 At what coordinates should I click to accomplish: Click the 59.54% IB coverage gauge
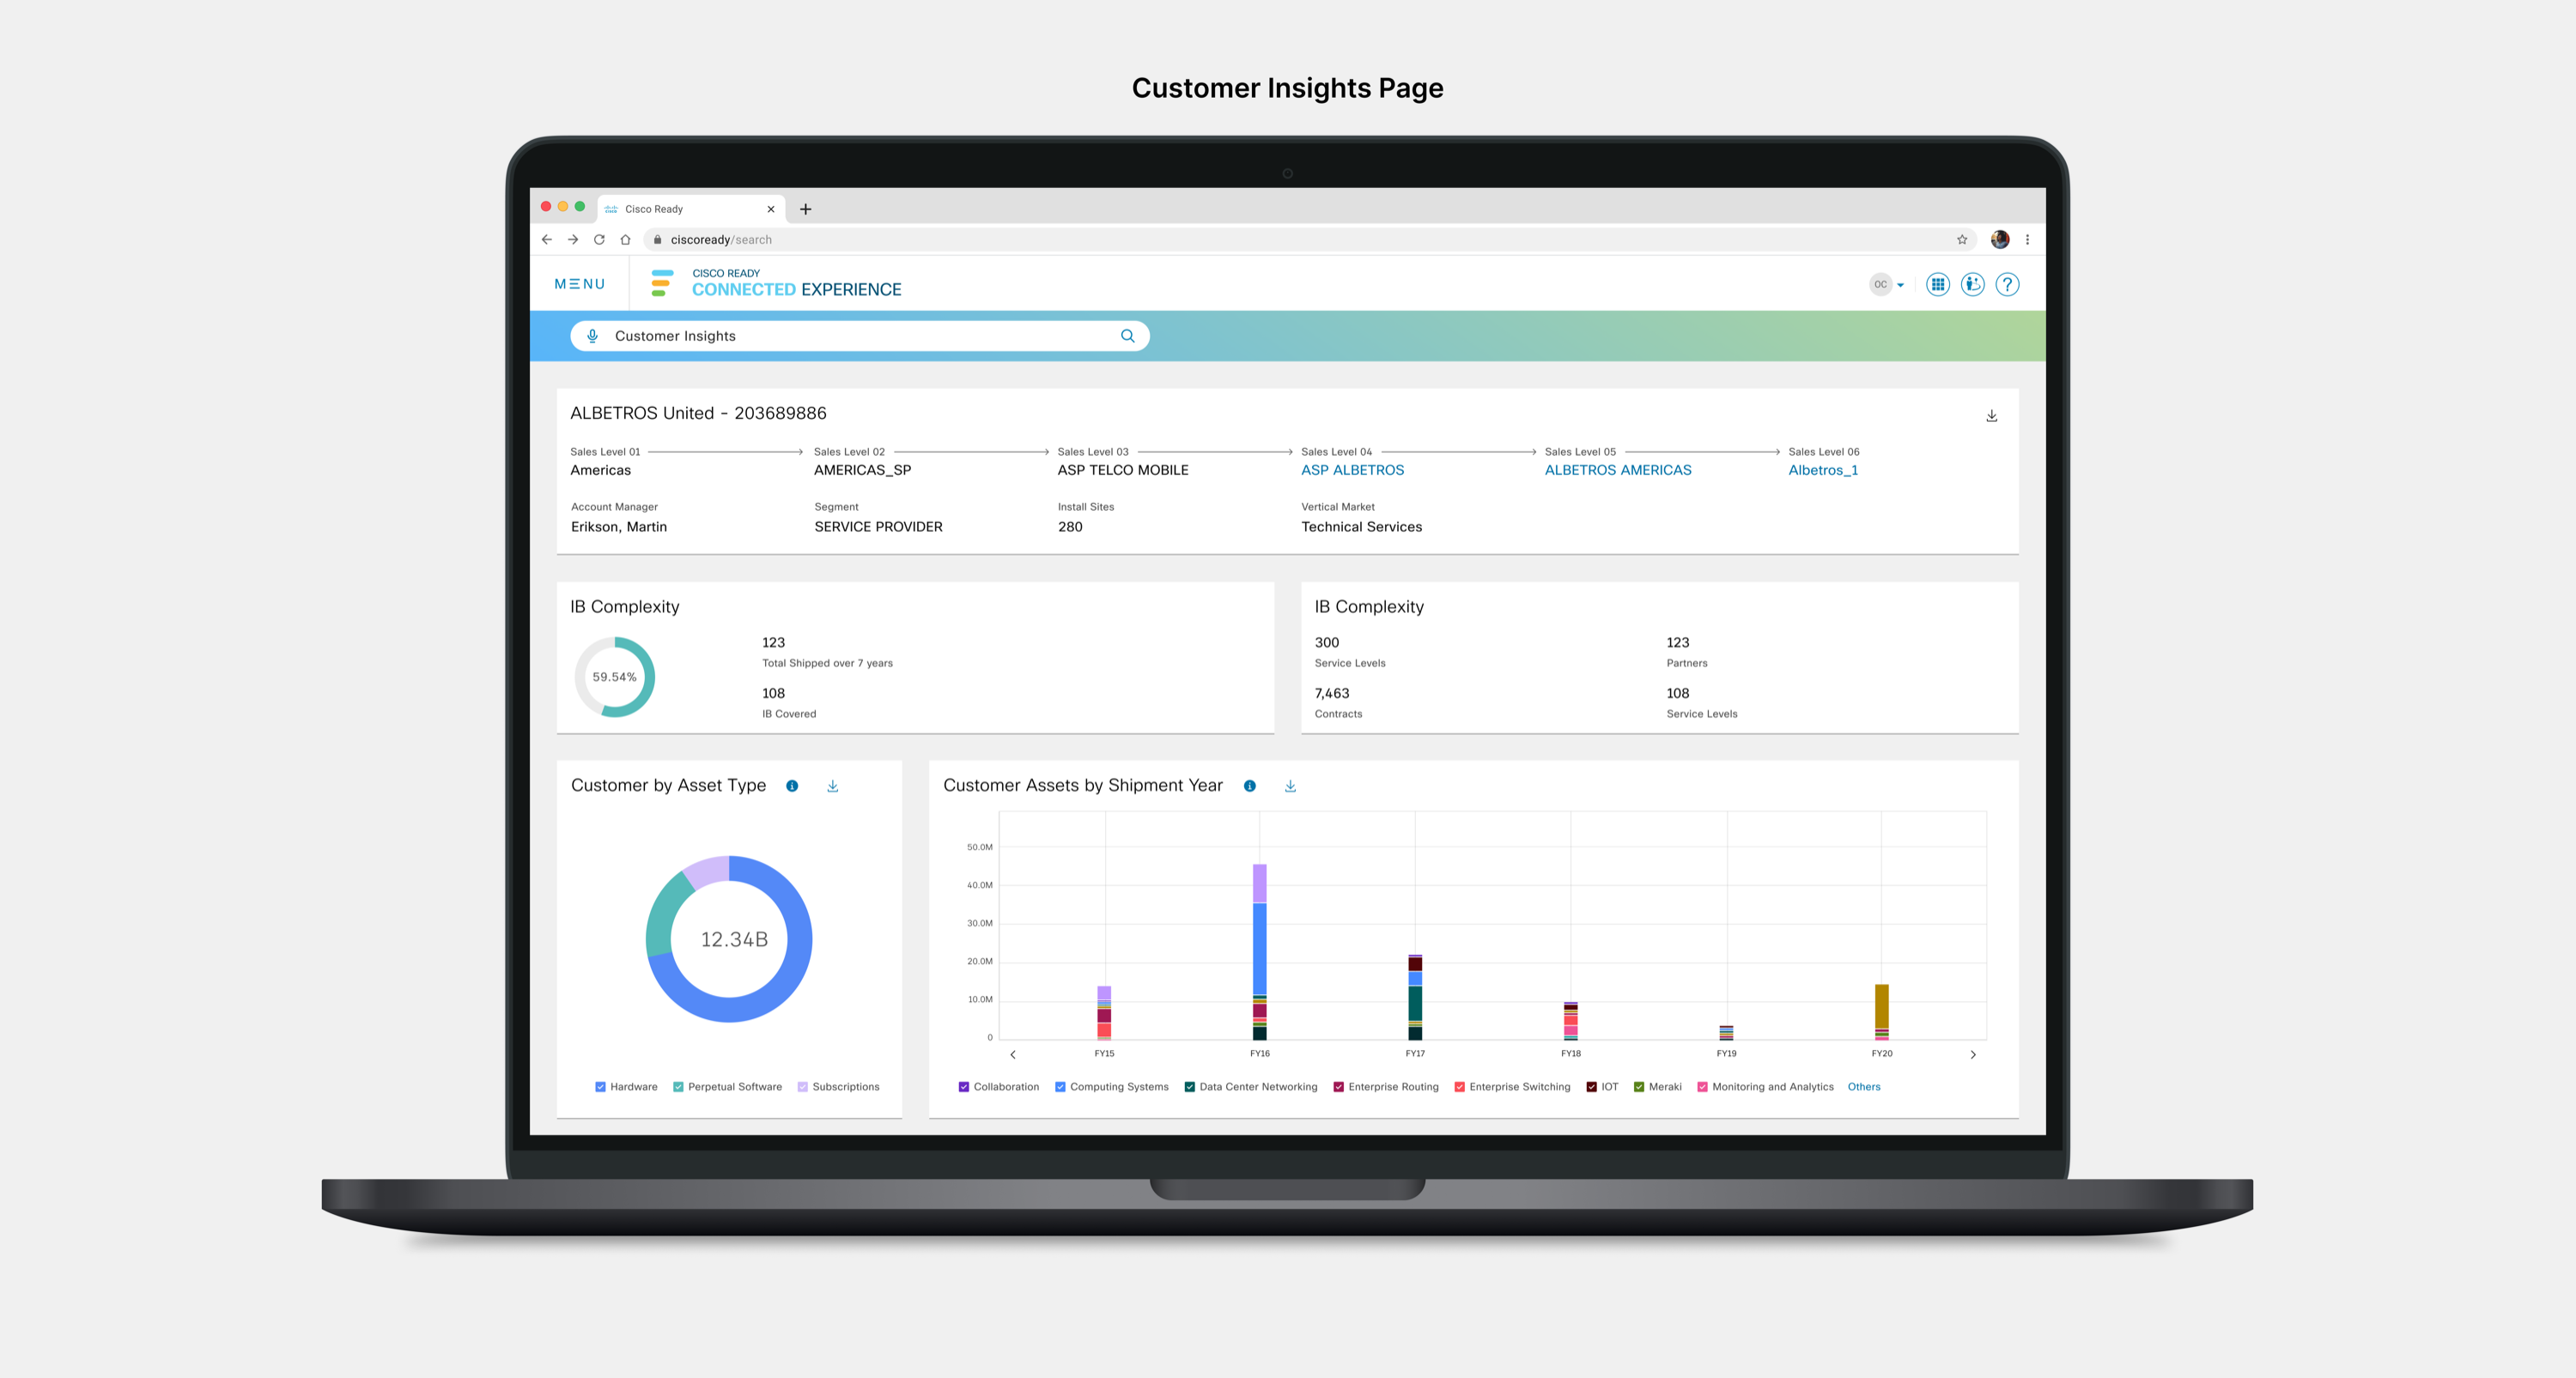point(614,677)
